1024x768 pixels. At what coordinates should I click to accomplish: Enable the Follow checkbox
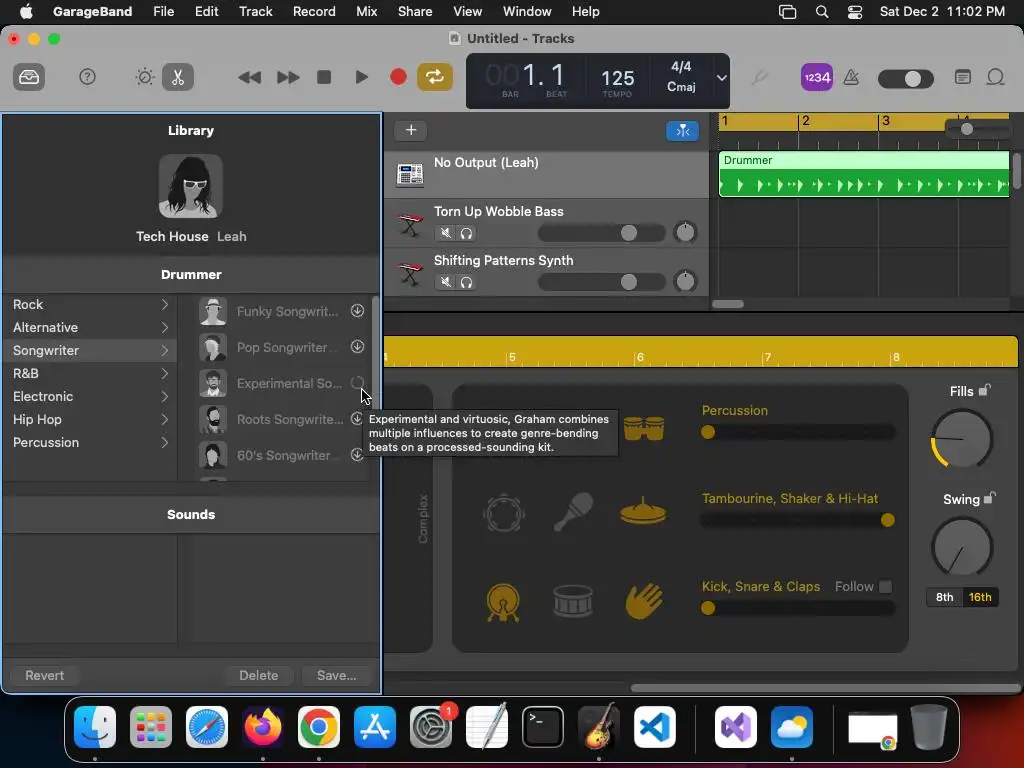pyautogui.click(x=885, y=586)
